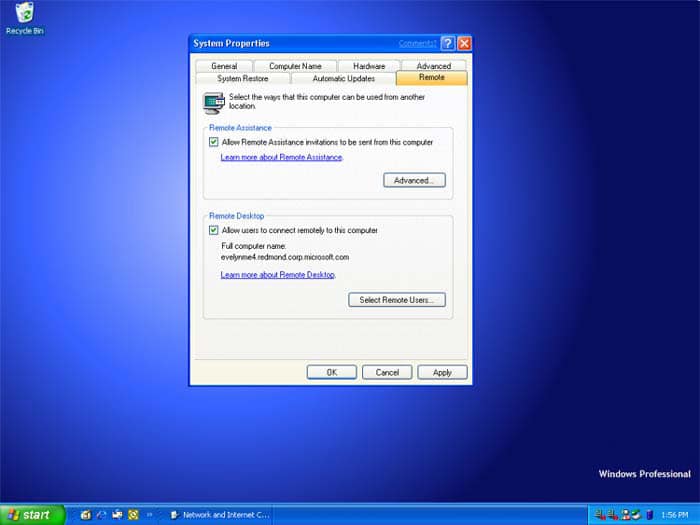Open the Hardware tab

(x=369, y=66)
